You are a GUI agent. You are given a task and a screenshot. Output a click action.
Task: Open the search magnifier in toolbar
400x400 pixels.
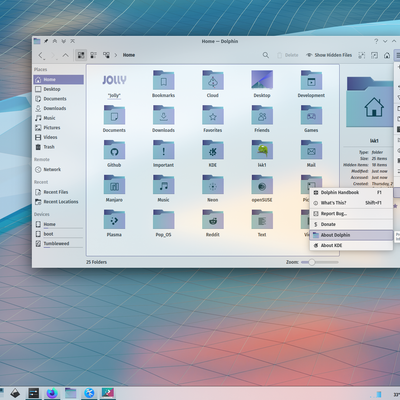point(266,55)
